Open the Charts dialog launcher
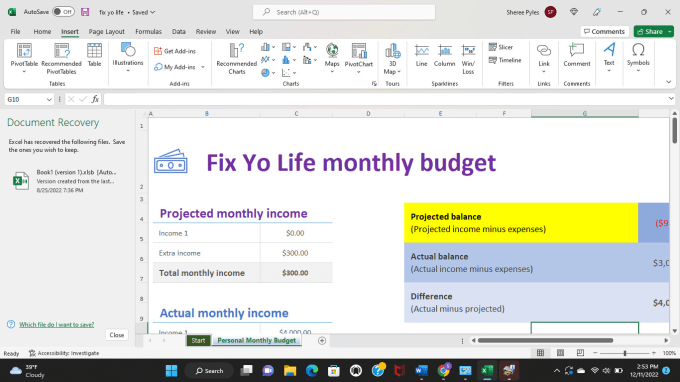The width and height of the screenshot is (680, 382). pyautogui.click(x=374, y=84)
